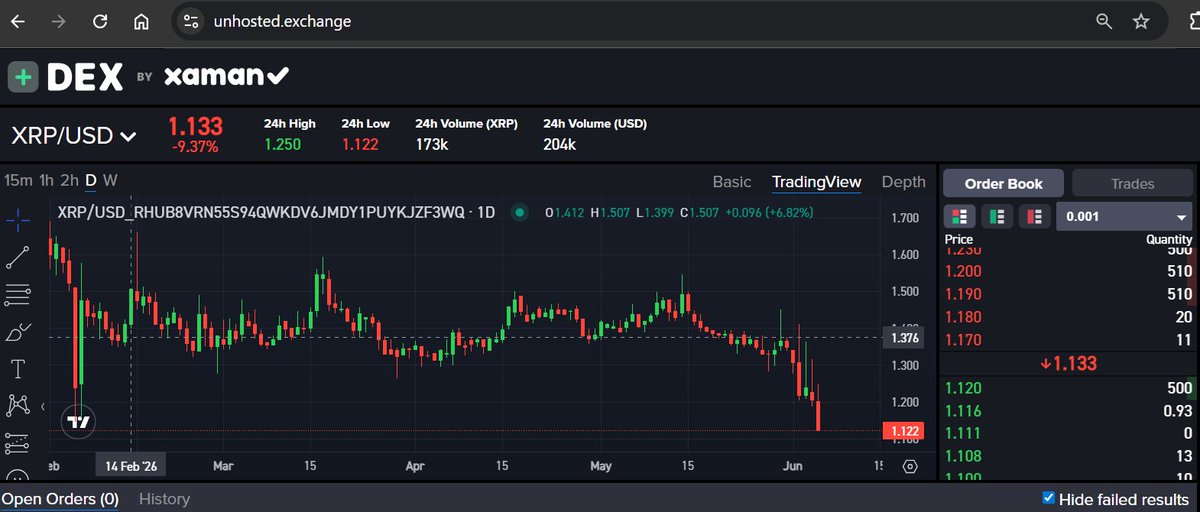Click bid price 1.116 in order book
This screenshot has height=512, width=1200.
point(964,411)
